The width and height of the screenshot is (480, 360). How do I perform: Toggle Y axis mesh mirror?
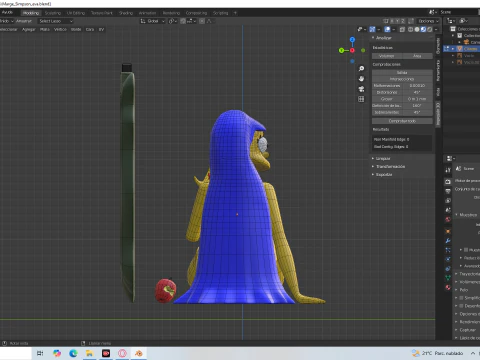coord(397,21)
